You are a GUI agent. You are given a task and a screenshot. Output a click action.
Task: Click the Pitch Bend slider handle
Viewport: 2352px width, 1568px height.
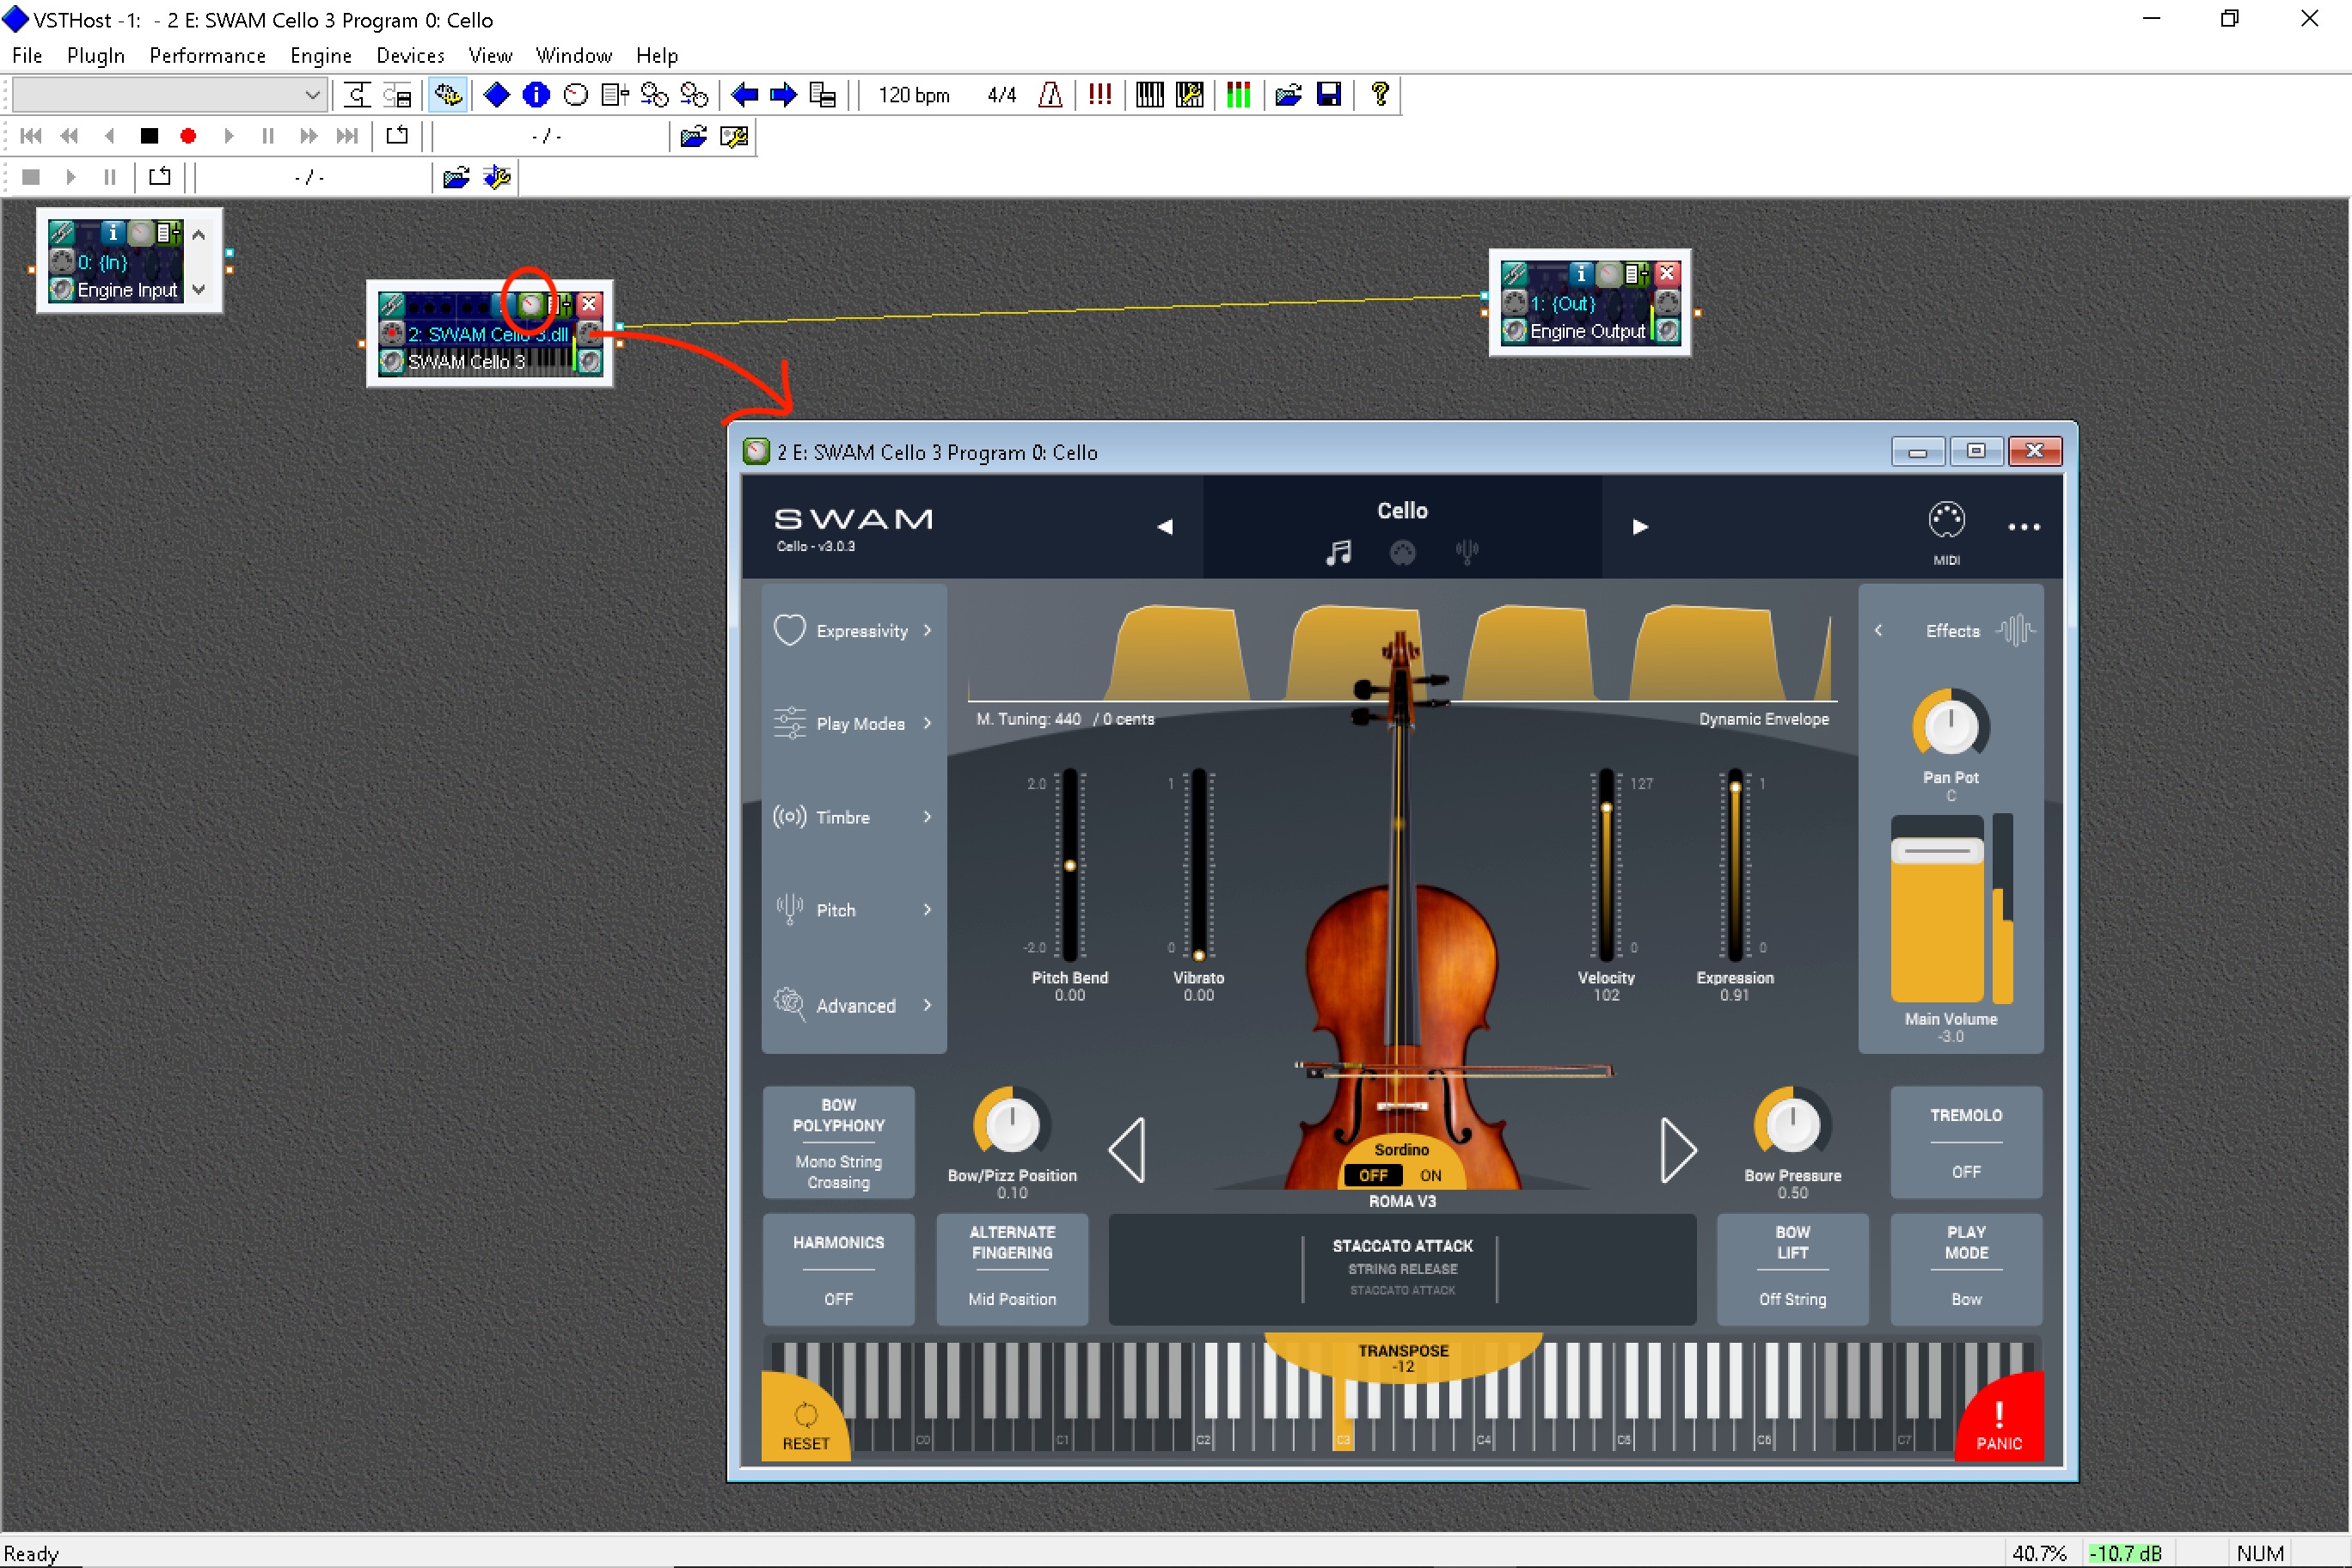click(x=1070, y=865)
